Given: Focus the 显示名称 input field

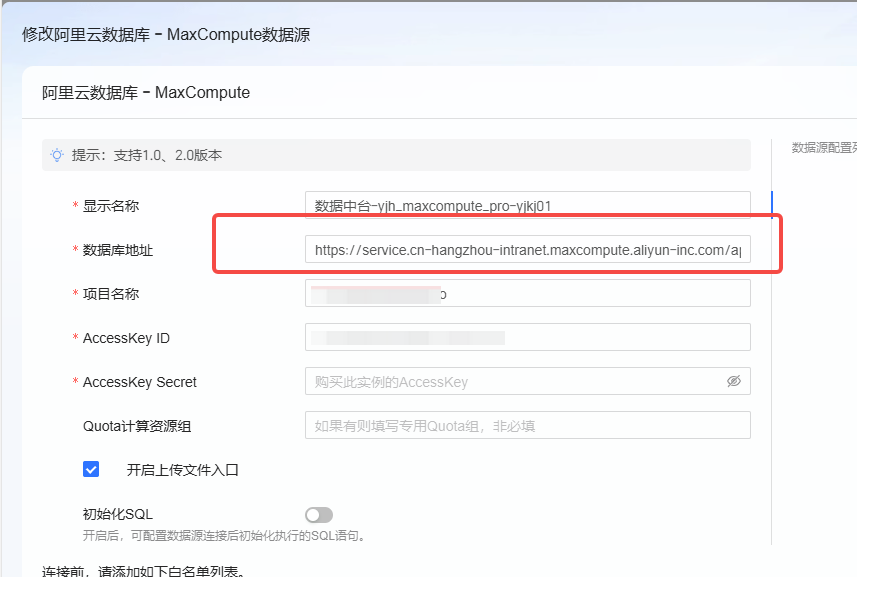Looking at the screenshot, I should pos(527,206).
